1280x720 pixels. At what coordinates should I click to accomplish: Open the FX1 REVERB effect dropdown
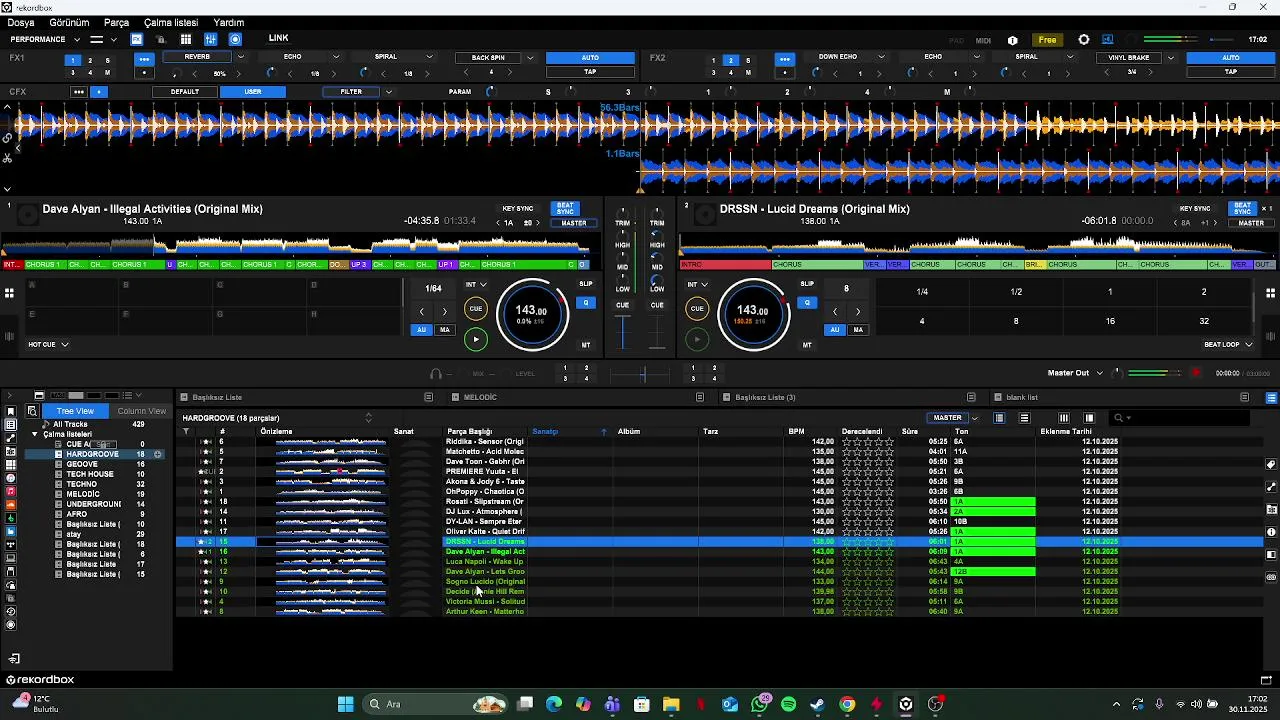(x=240, y=57)
